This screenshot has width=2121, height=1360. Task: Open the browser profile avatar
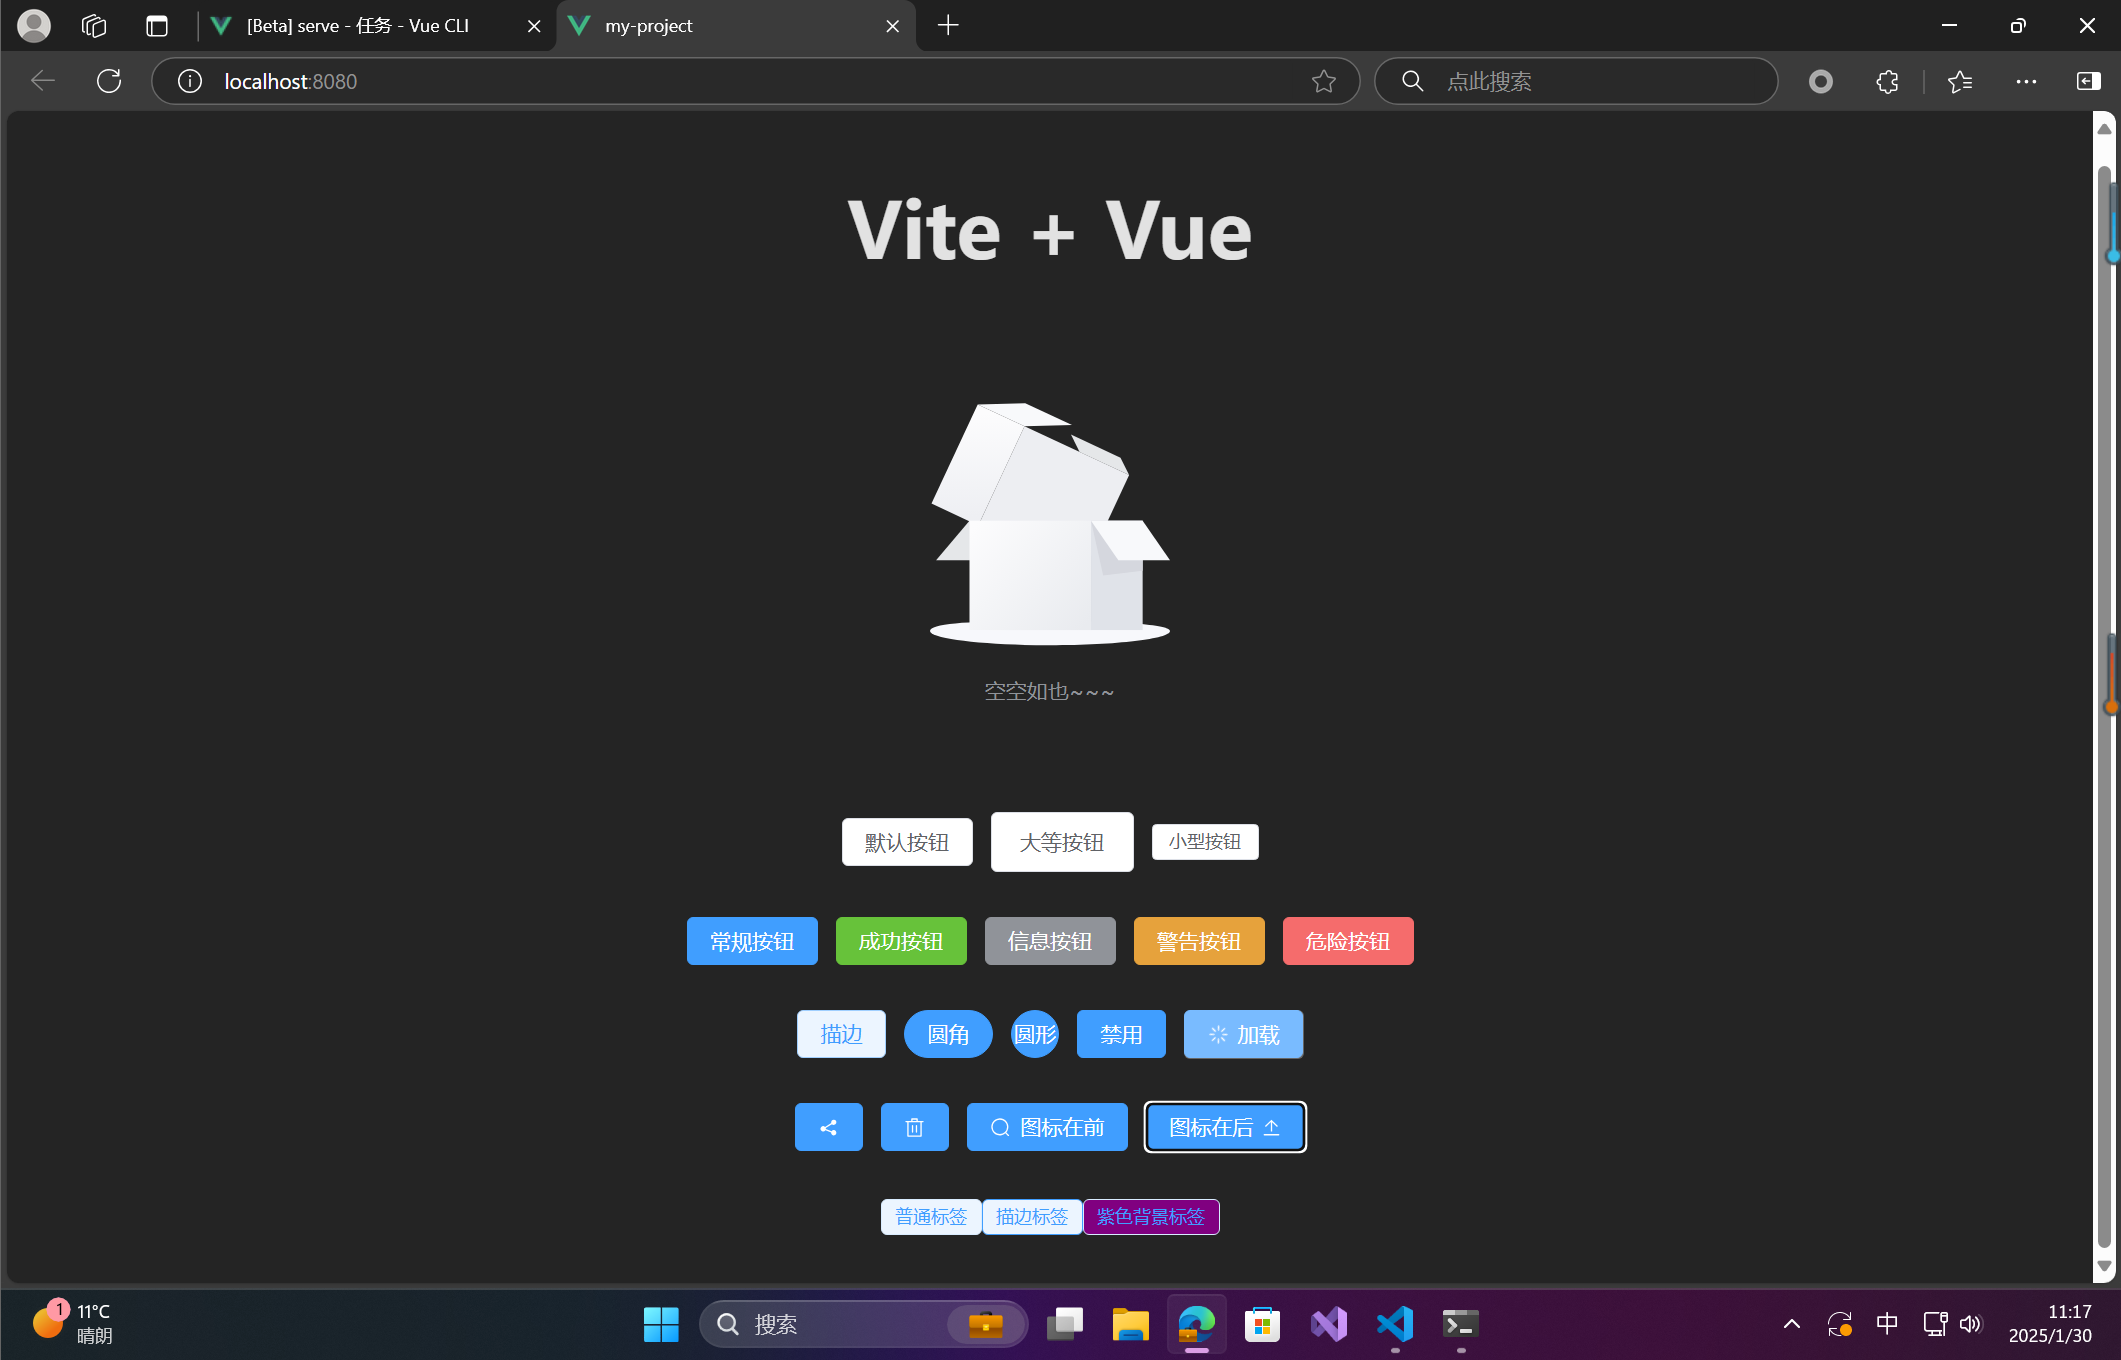pyautogui.click(x=34, y=25)
